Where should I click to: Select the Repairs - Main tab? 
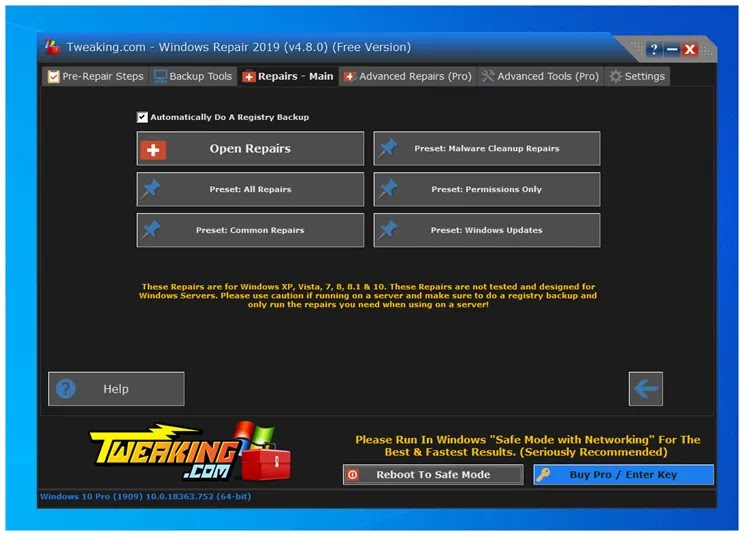288,76
